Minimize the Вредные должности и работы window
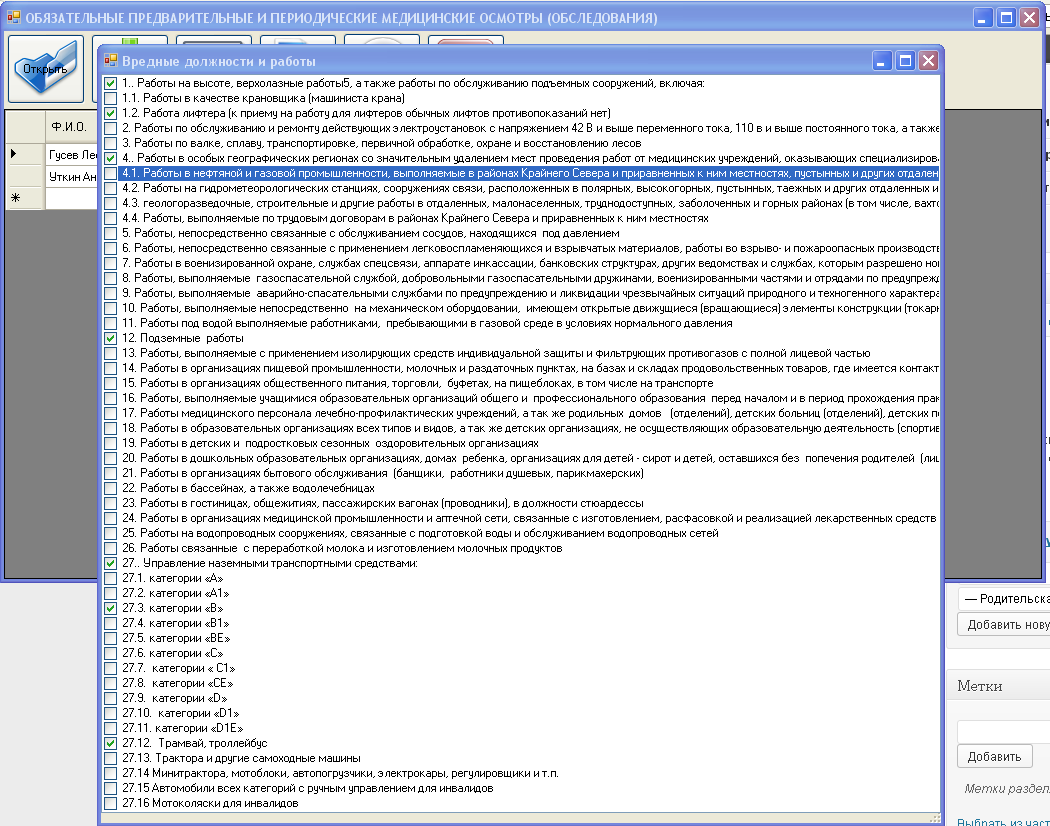 883,61
